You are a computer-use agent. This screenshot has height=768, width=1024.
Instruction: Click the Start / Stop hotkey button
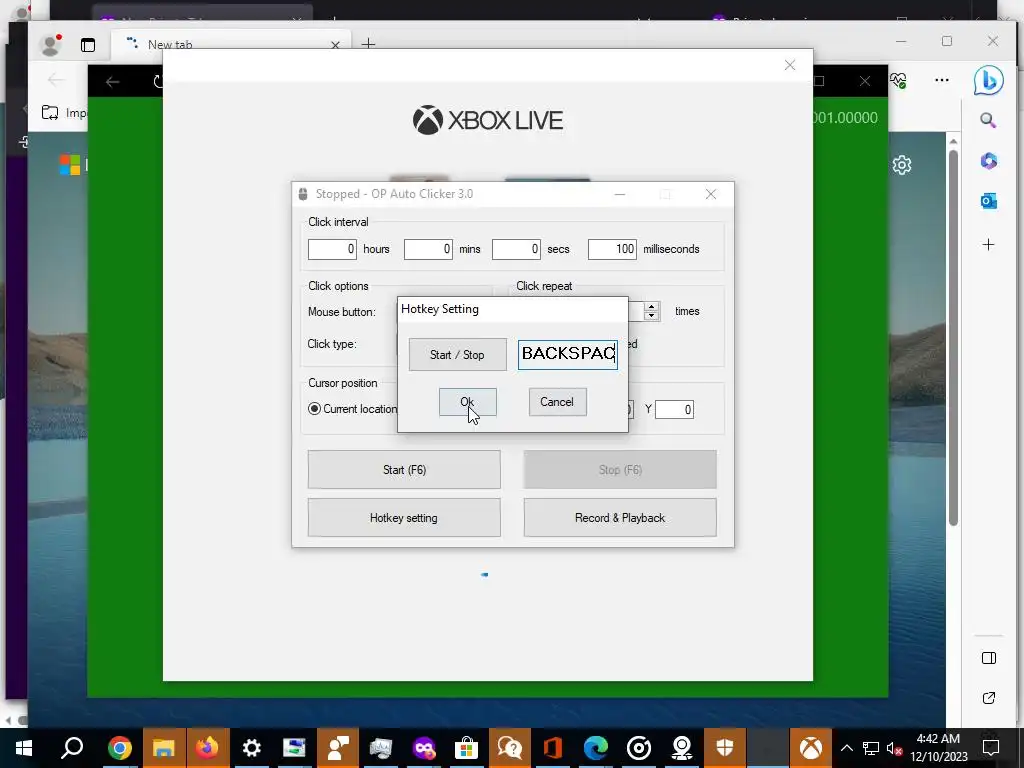[x=457, y=355]
